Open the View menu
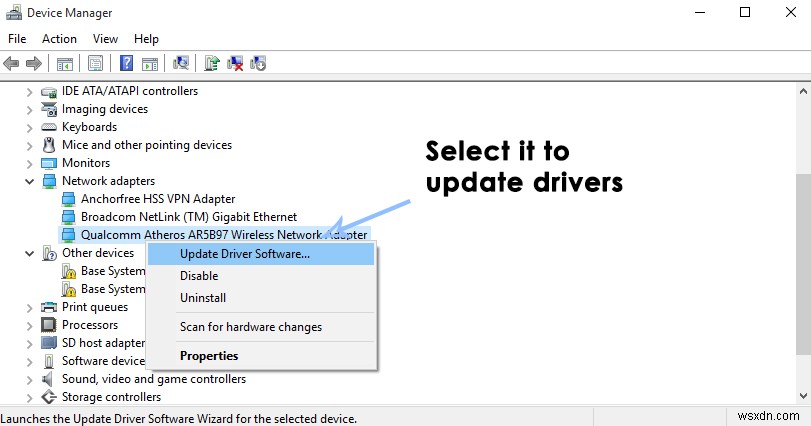 [x=106, y=39]
